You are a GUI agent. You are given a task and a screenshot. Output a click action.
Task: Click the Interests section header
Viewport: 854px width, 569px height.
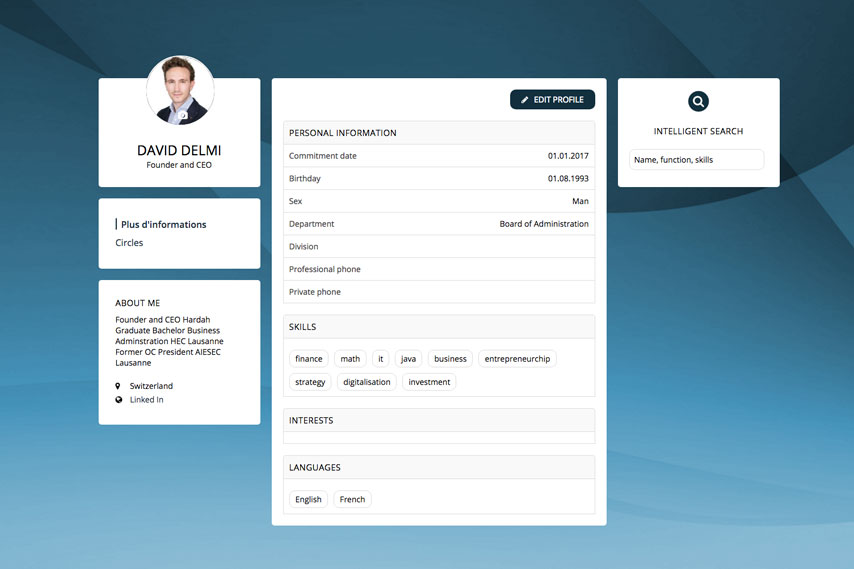click(x=439, y=420)
